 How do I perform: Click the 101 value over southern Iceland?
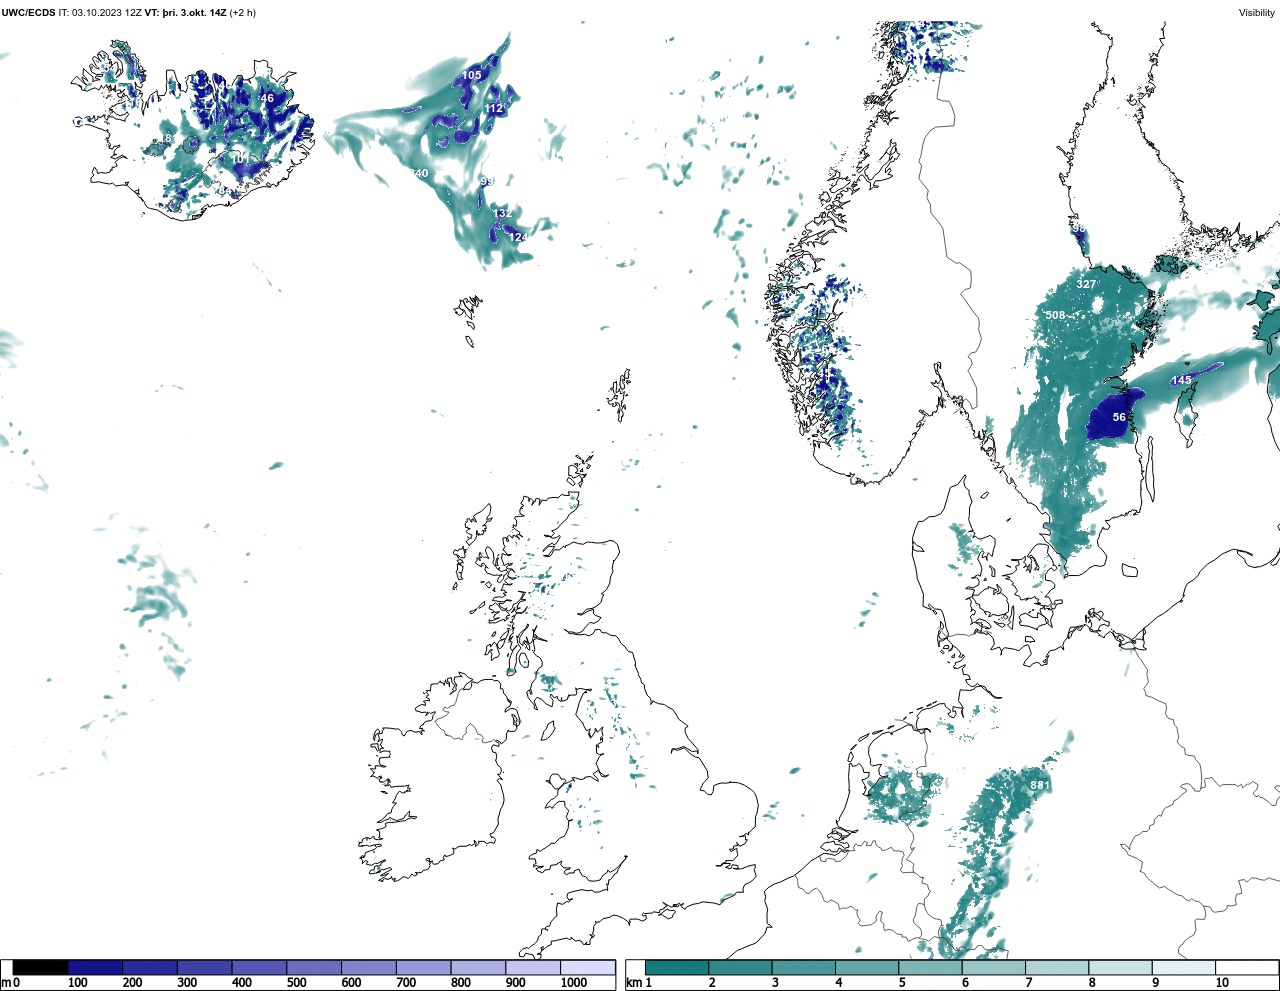click(x=240, y=159)
